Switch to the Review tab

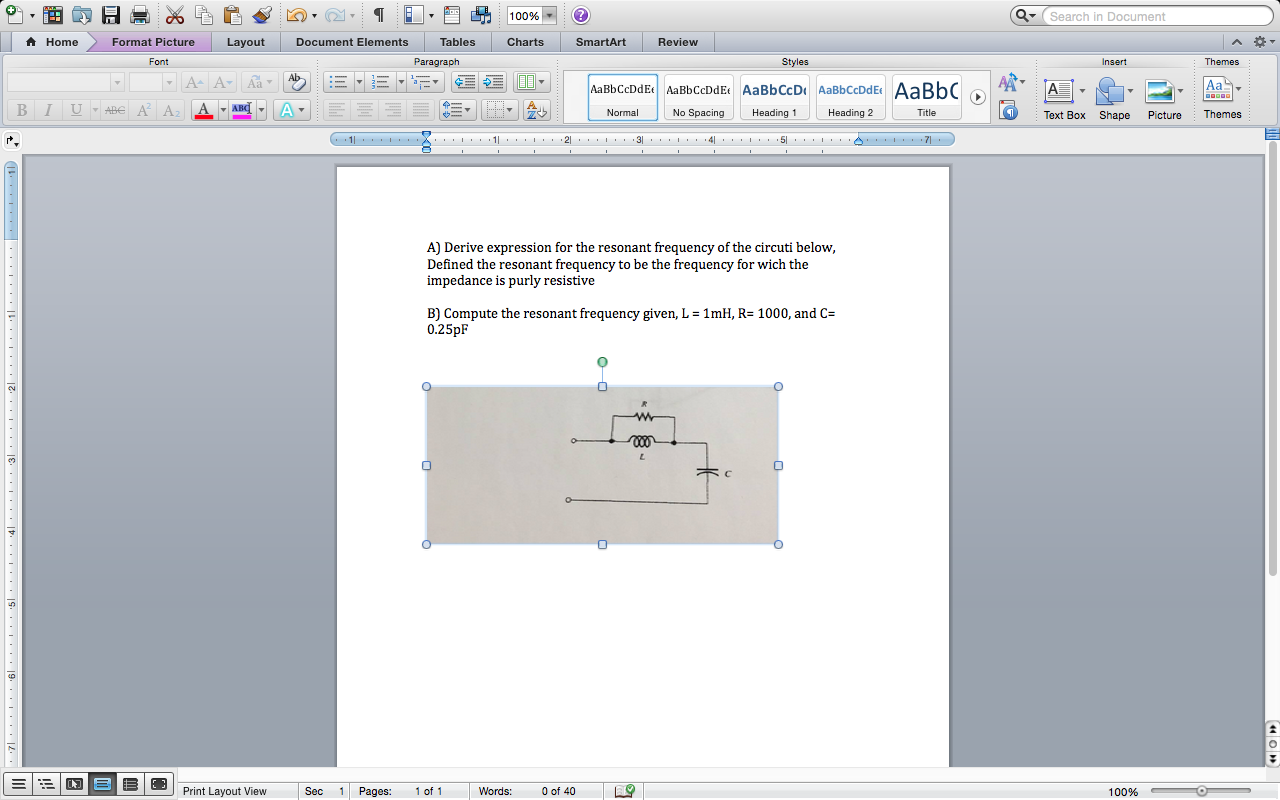click(x=677, y=42)
